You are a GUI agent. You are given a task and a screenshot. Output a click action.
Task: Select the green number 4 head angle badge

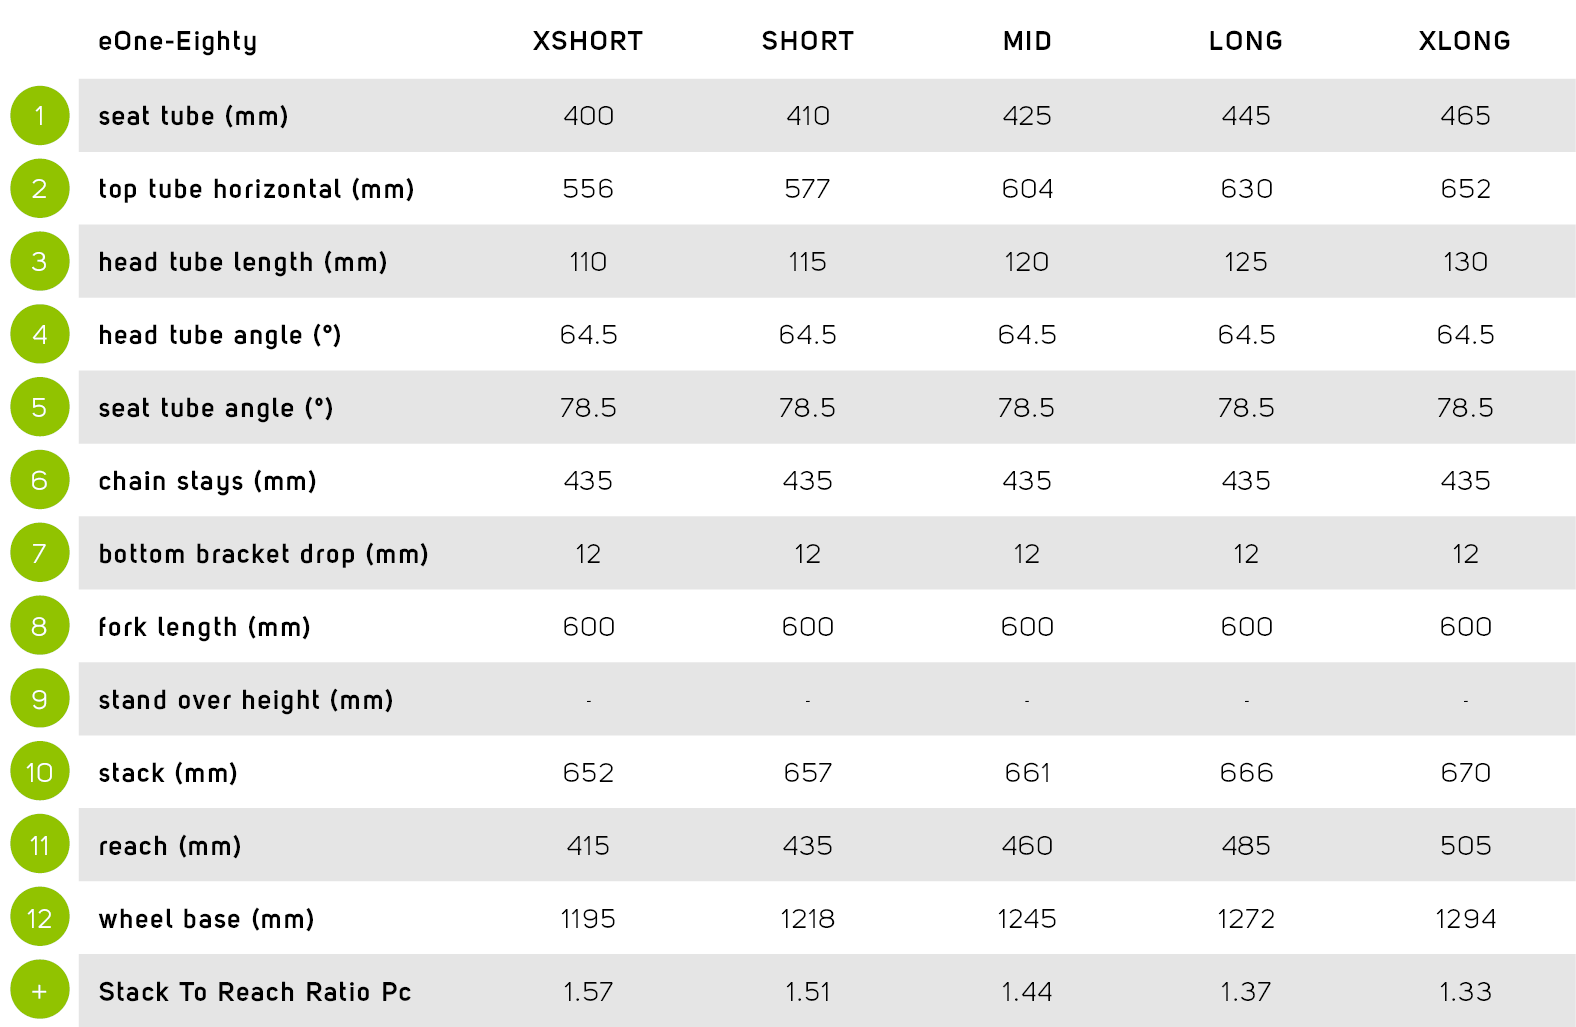[39, 335]
